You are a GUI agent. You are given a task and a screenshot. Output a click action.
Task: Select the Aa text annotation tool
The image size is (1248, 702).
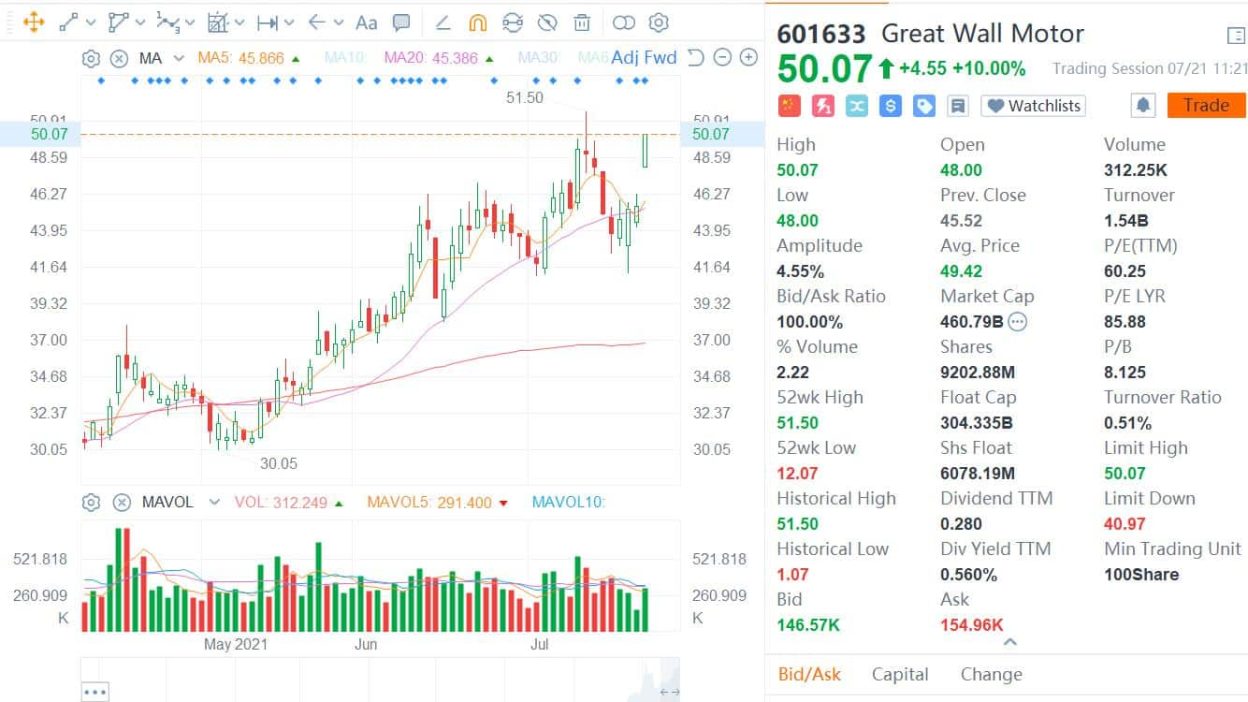click(x=366, y=22)
